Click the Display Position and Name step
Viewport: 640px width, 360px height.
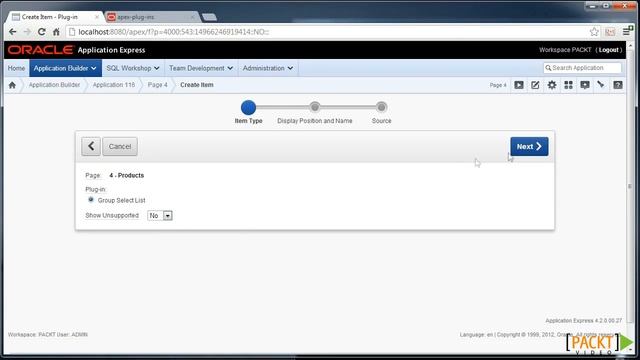coord(314,107)
